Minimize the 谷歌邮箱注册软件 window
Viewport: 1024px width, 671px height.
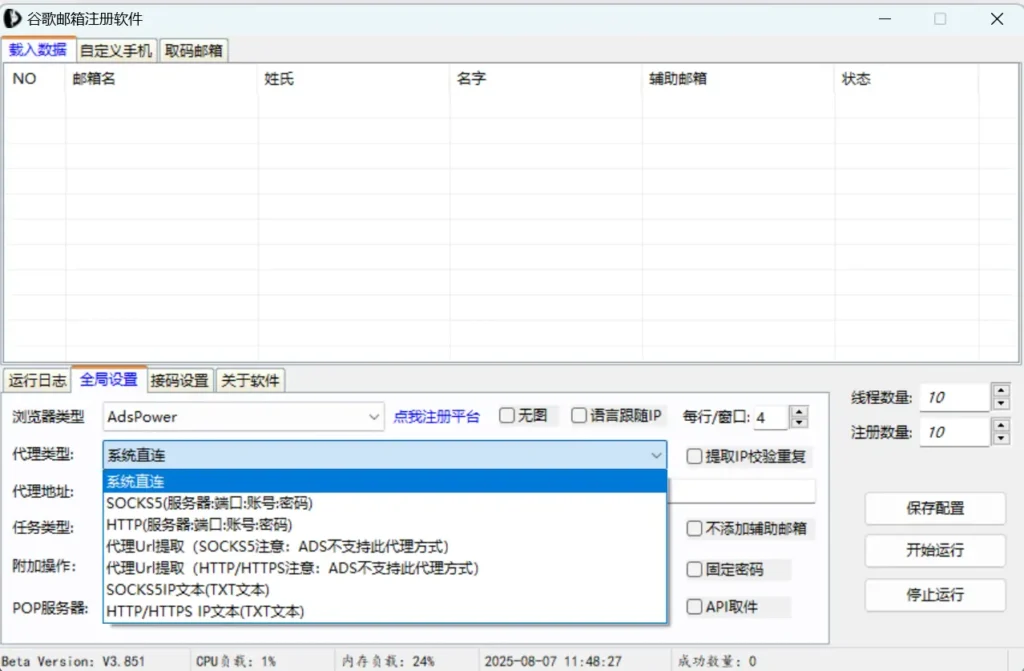click(885, 19)
